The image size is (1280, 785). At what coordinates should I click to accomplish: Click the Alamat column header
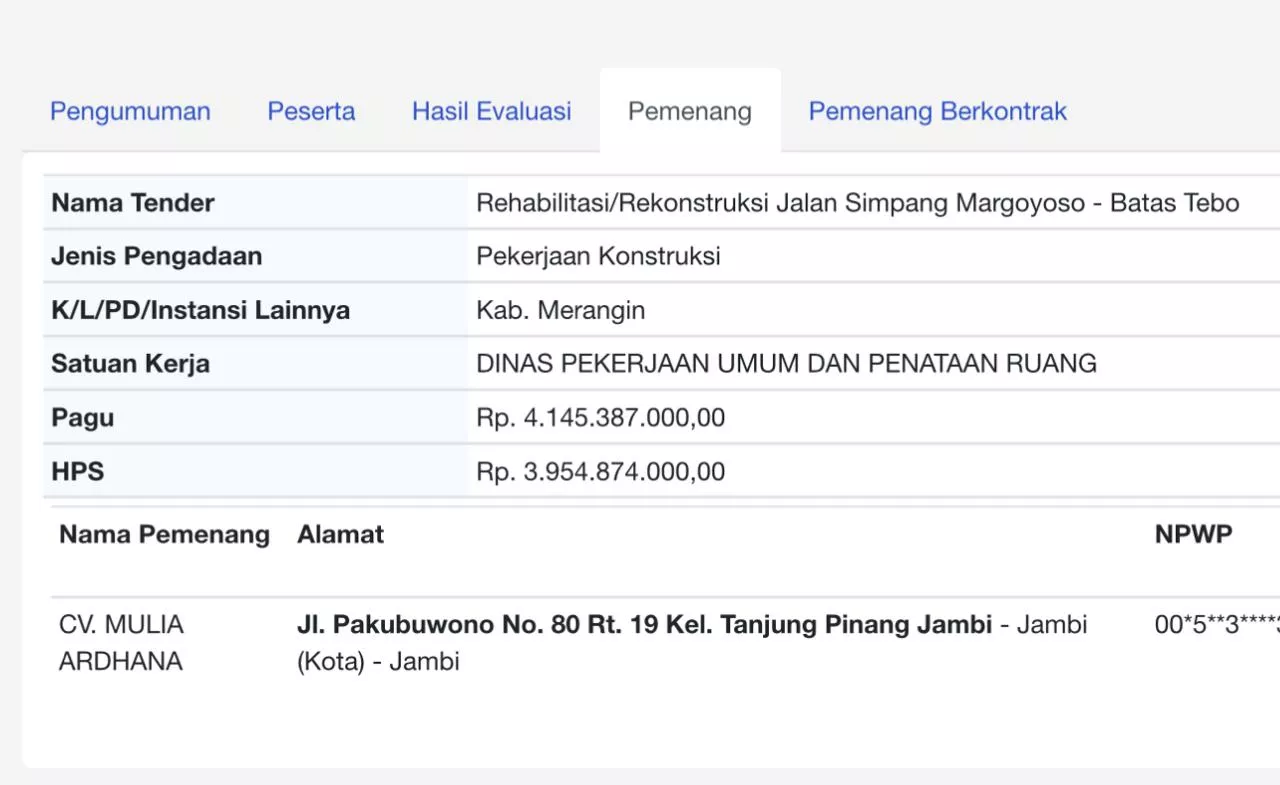[x=340, y=534]
